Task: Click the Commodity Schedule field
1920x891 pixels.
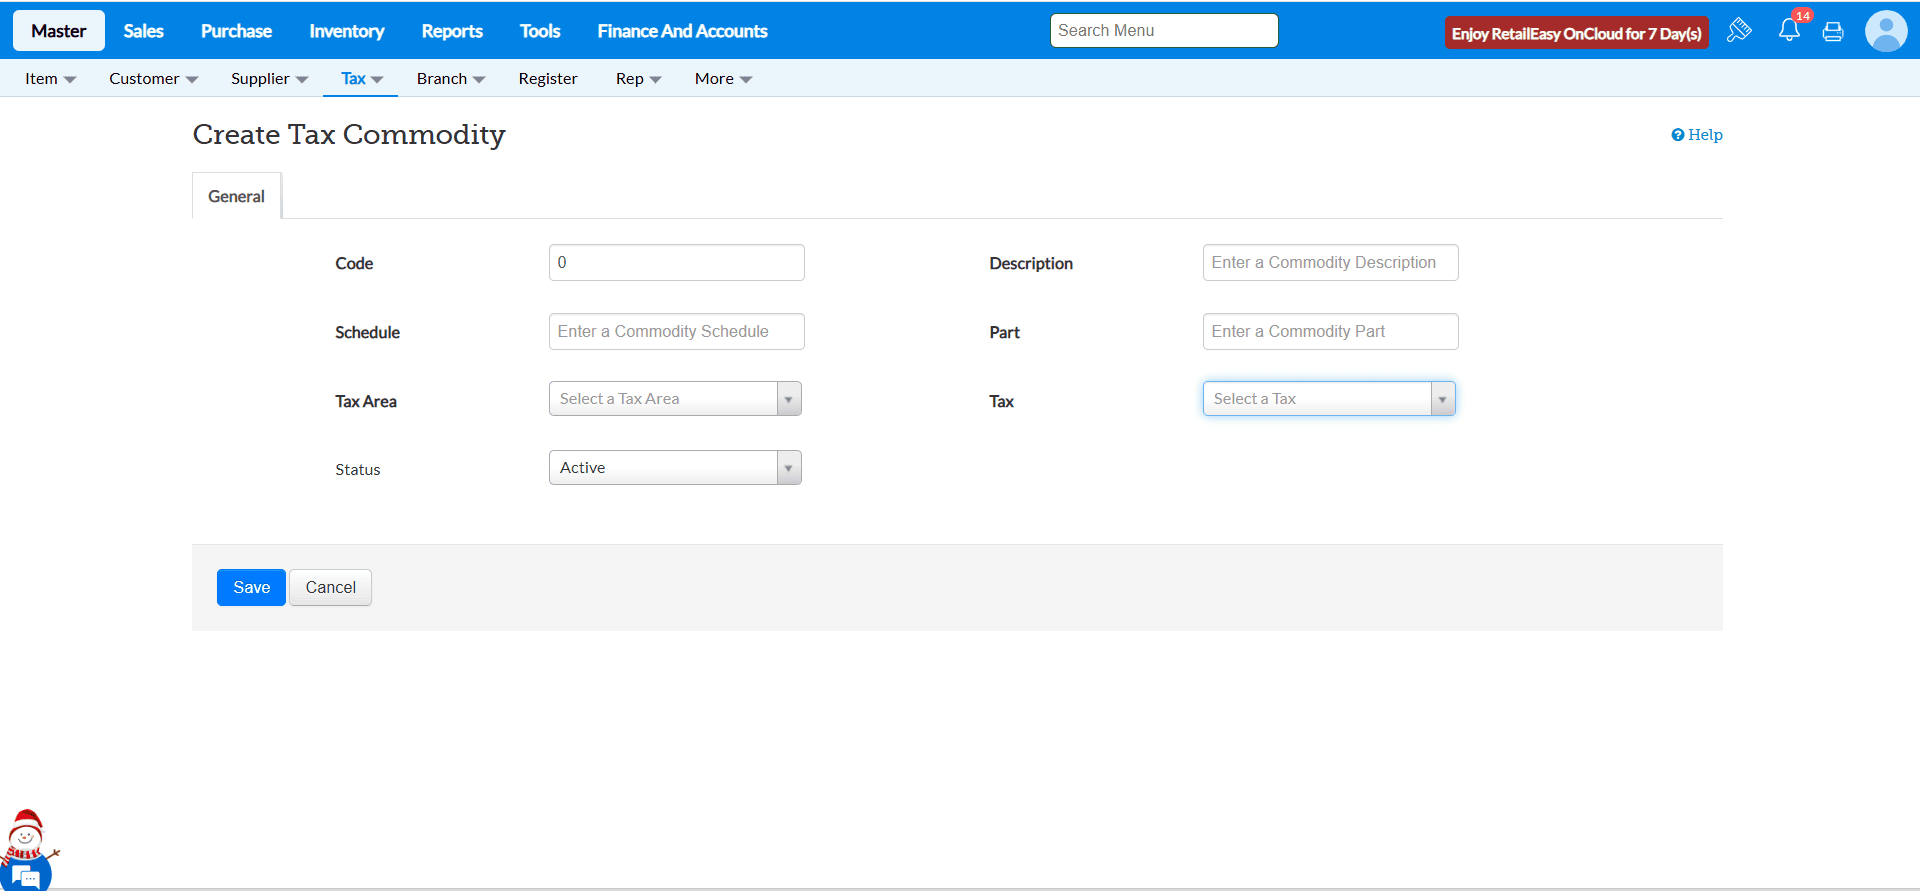Action: click(677, 331)
